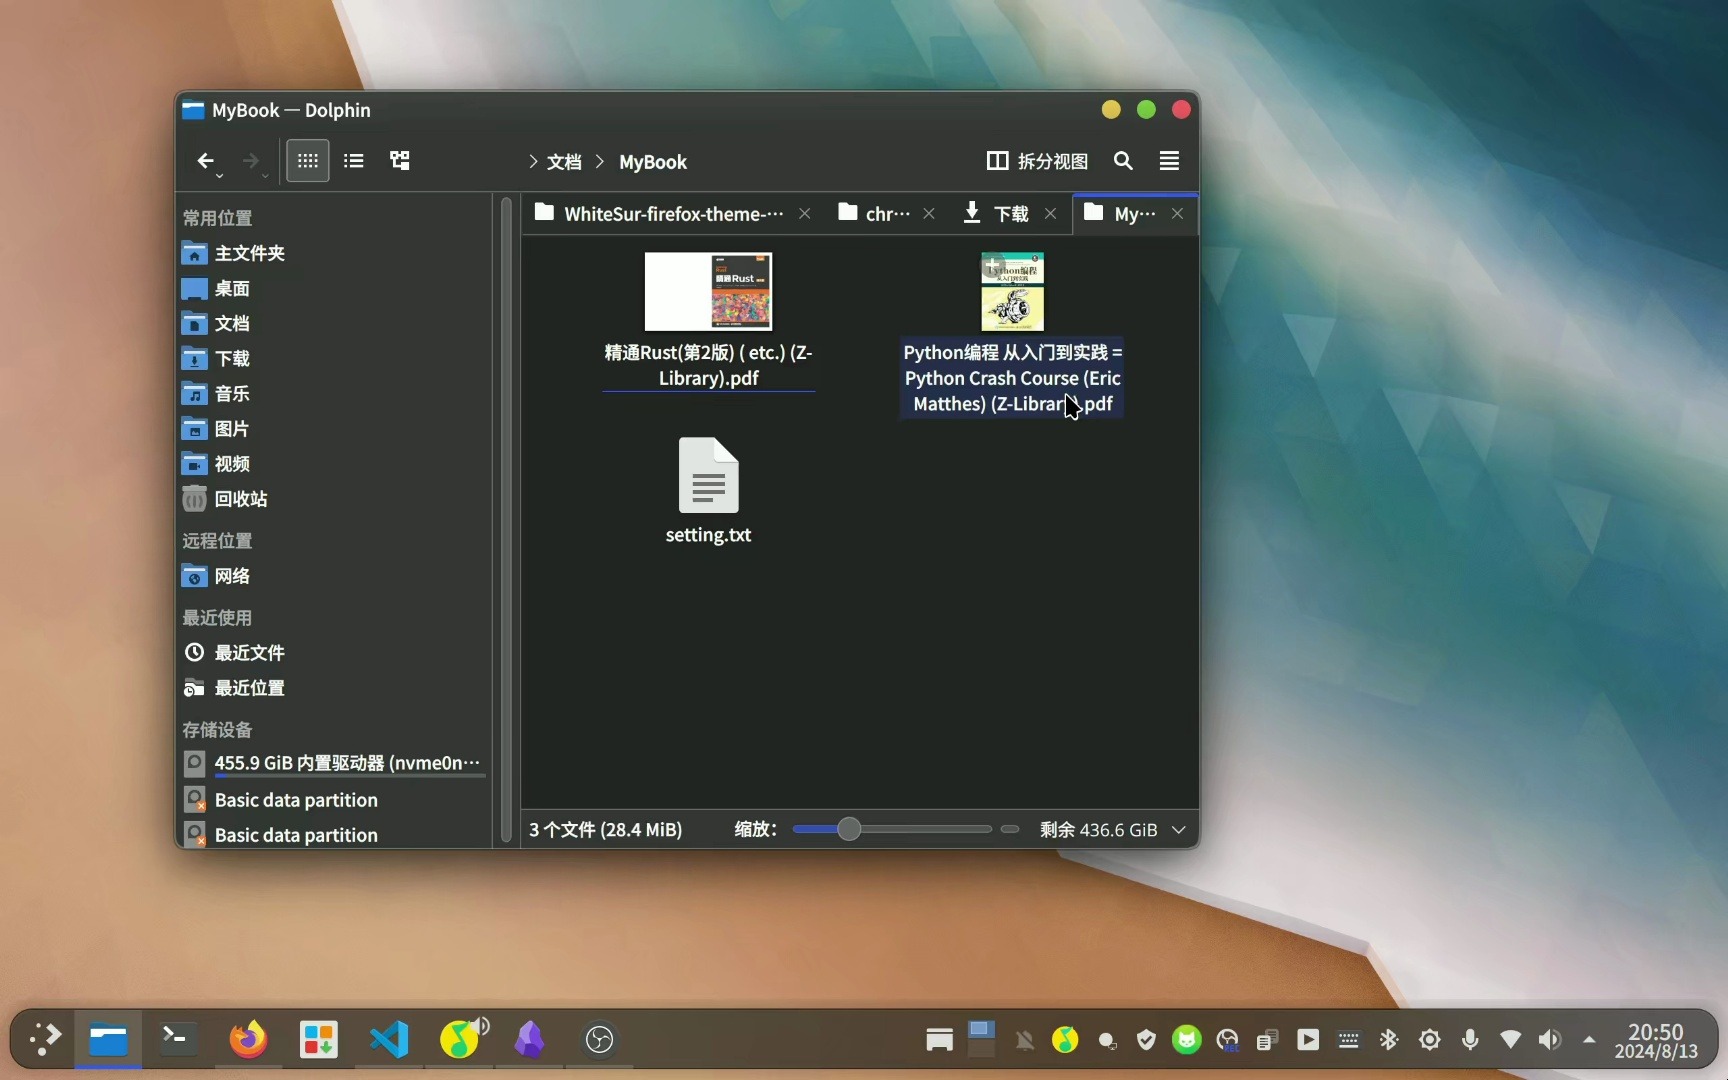Select the 455.9 GiB internal drive

(x=334, y=763)
